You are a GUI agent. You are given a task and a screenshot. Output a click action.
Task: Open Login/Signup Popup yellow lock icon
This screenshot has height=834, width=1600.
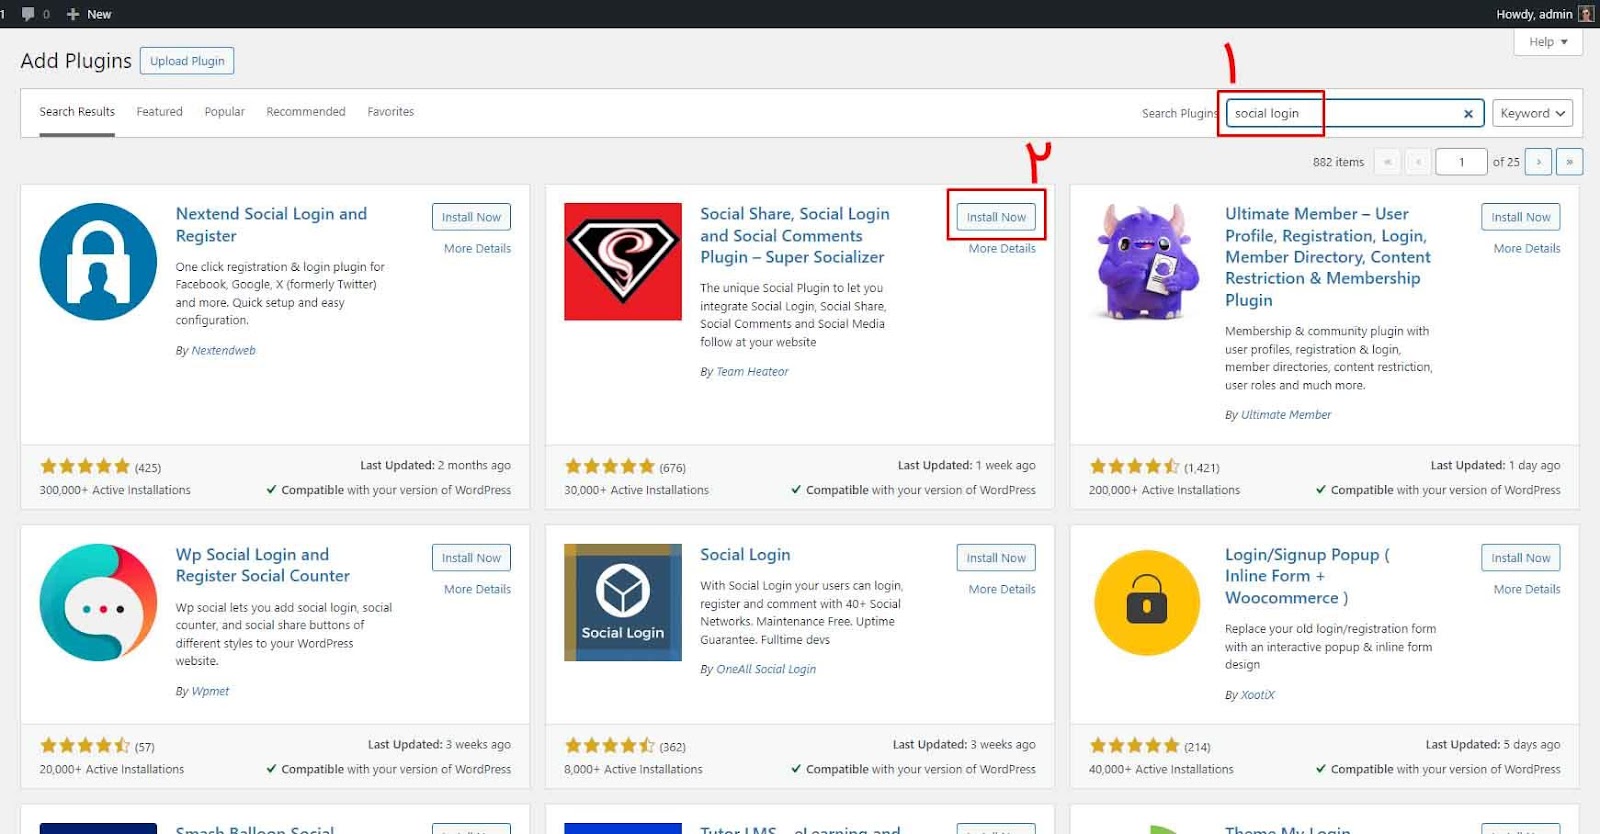click(x=1147, y=603)
